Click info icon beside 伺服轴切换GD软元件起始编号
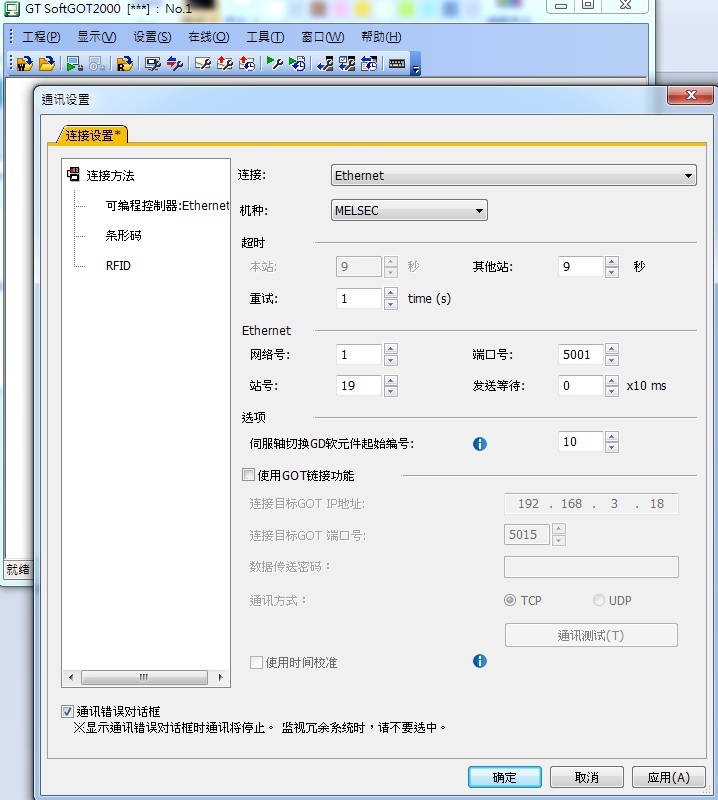 tap(479, 444)
